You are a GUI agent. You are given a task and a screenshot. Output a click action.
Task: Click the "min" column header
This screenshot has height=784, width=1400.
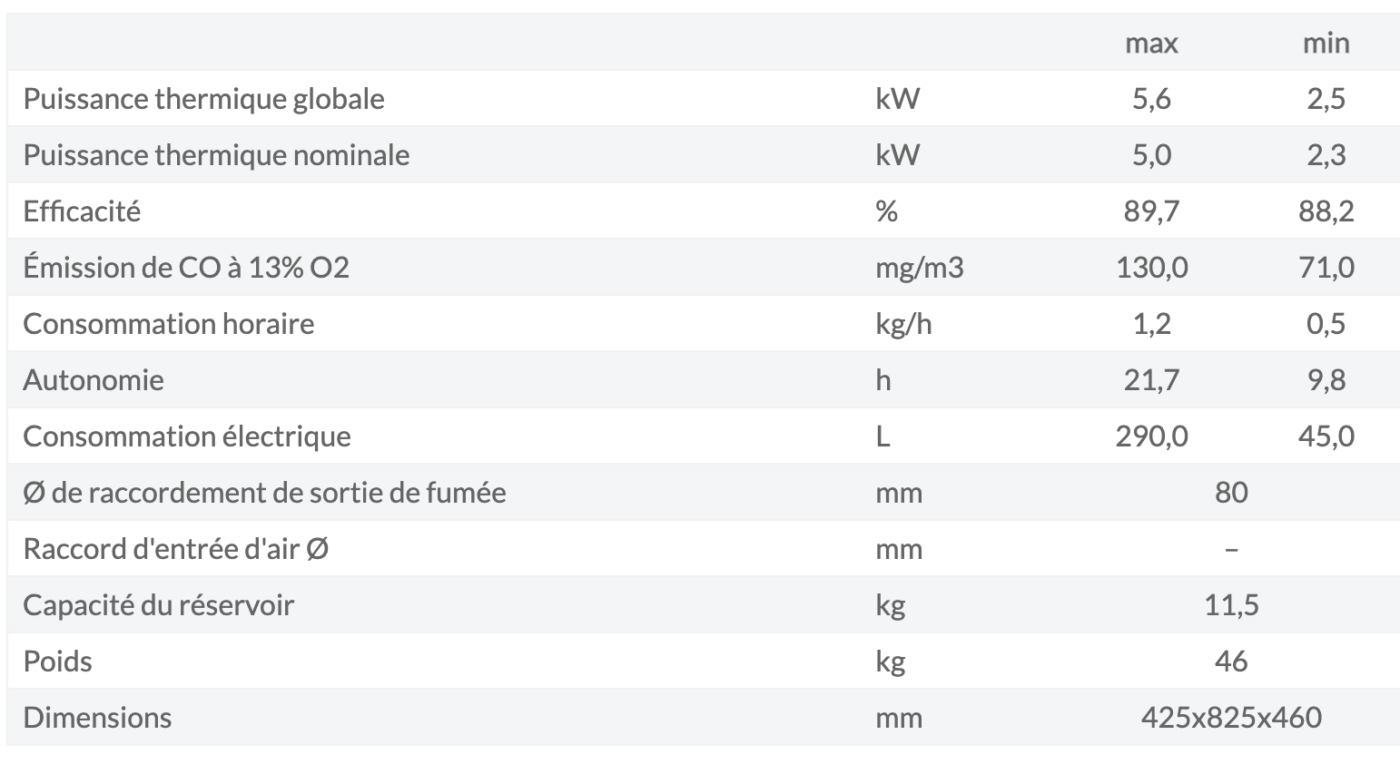(x=1326, y=43)
